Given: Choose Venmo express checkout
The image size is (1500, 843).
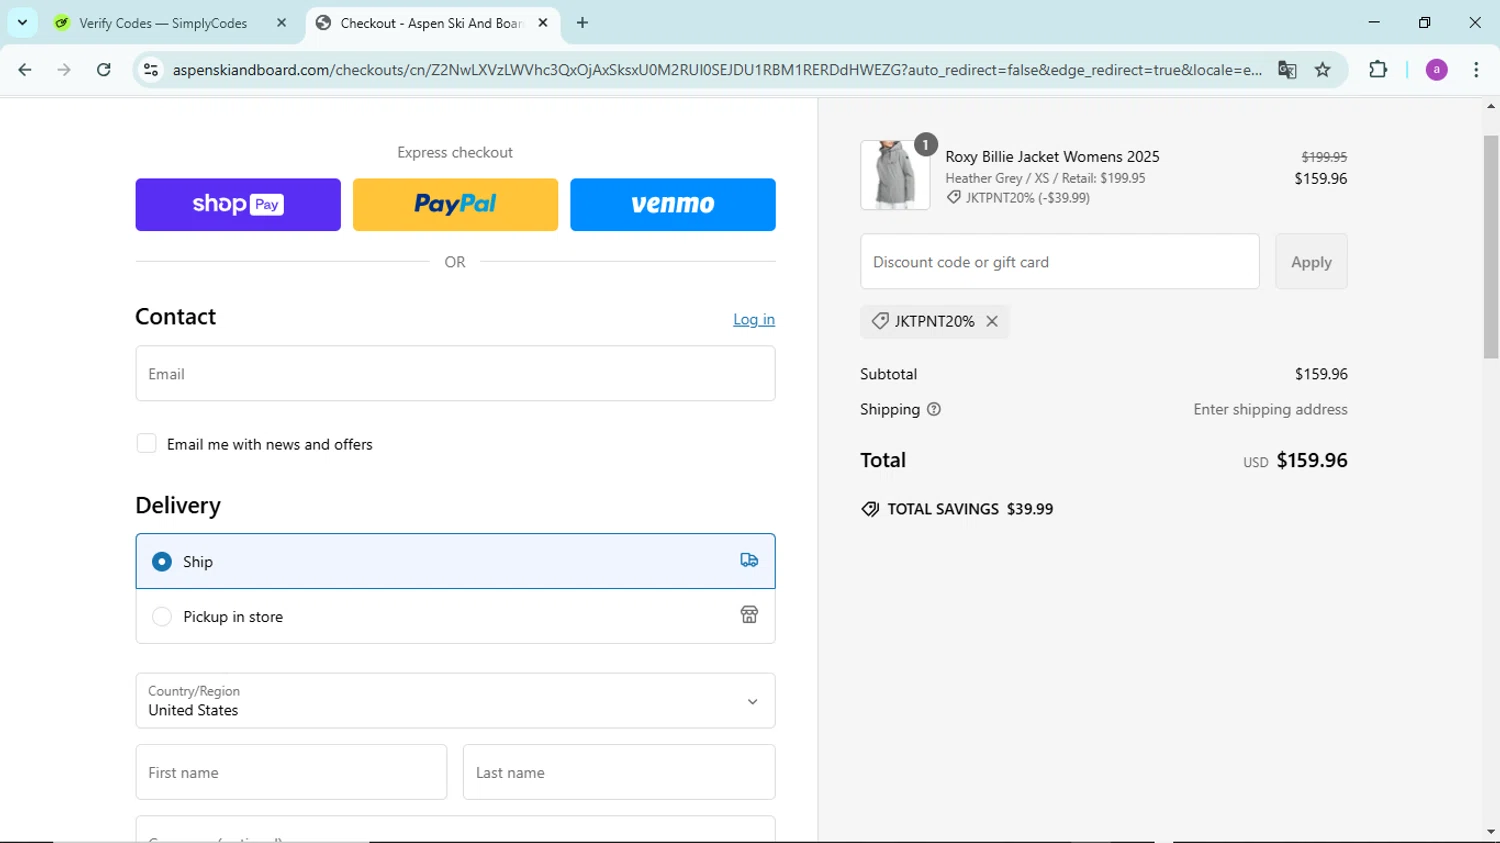Looking at the screenshot, I should coord(673,205).
